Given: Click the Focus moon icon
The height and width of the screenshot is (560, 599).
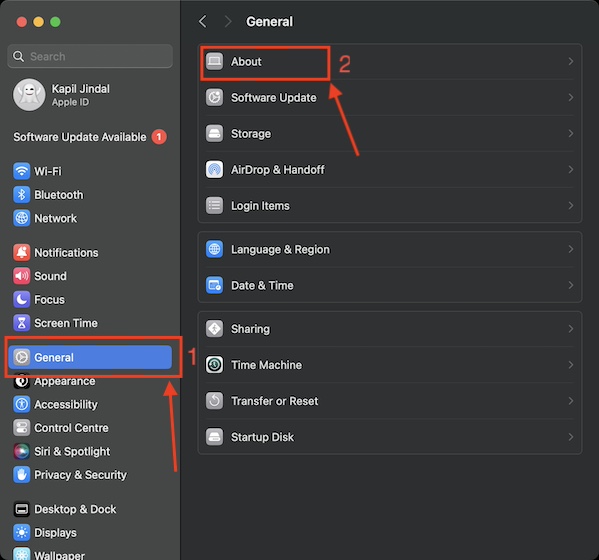Looking at the screenshot, I should click(21, 299).
